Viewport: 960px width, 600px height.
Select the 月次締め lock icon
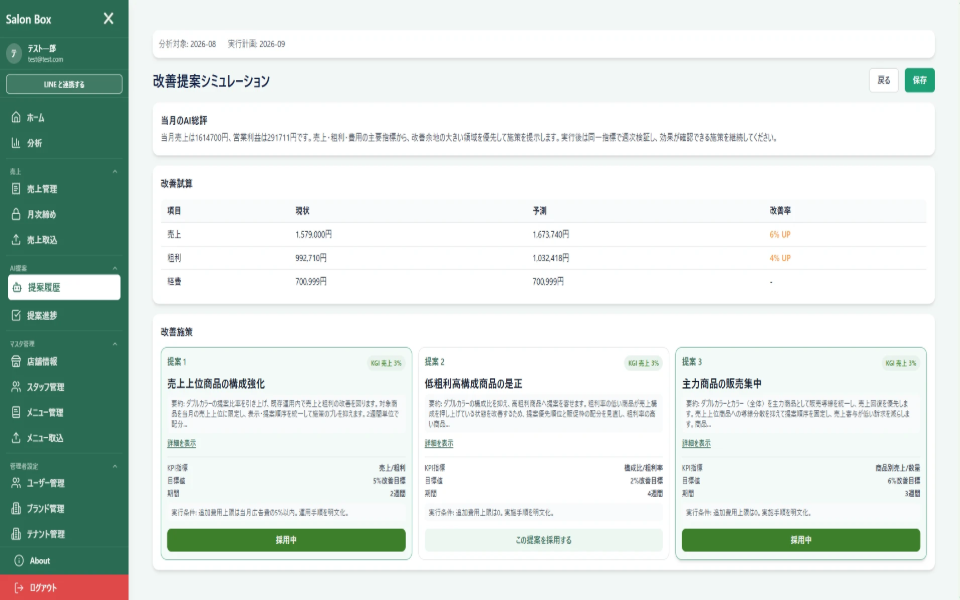click(x=16, y=214)
